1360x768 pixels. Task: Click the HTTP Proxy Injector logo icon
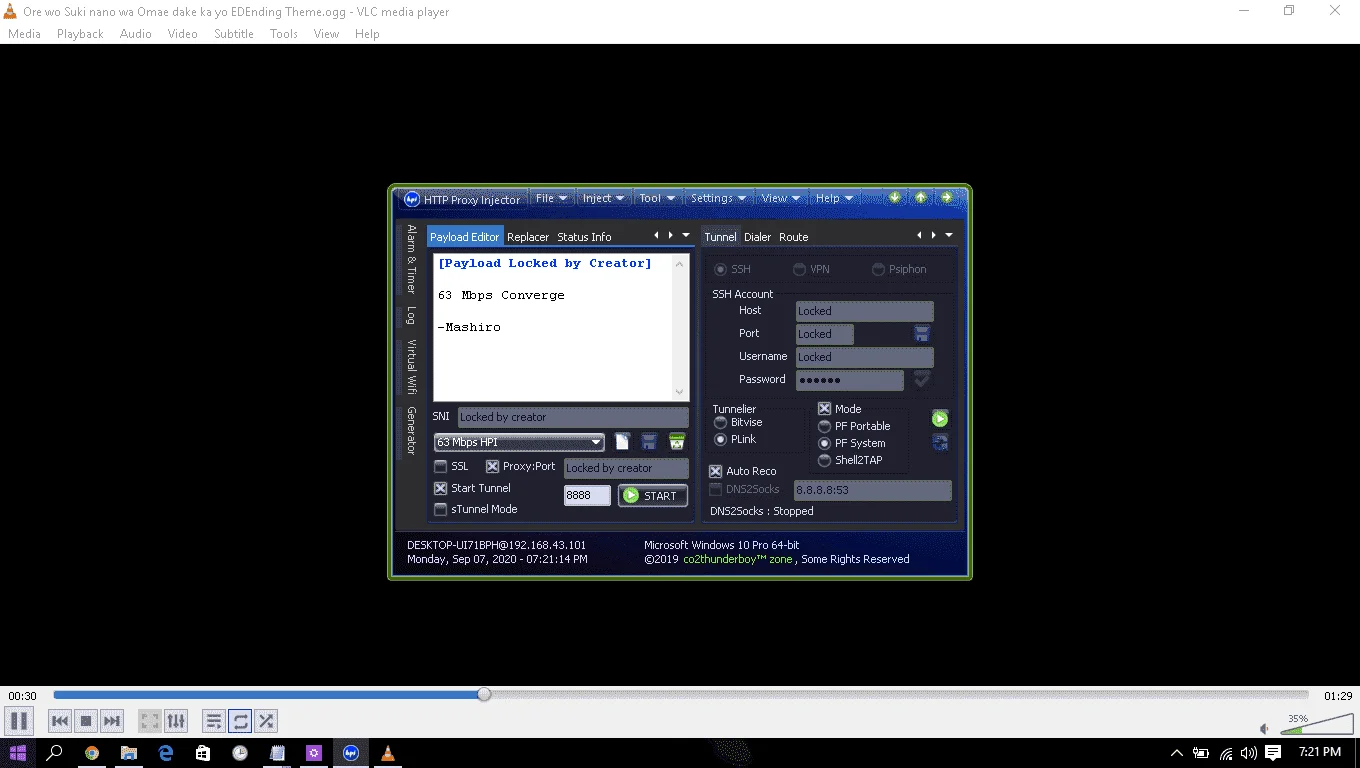[x=411, y=199]
